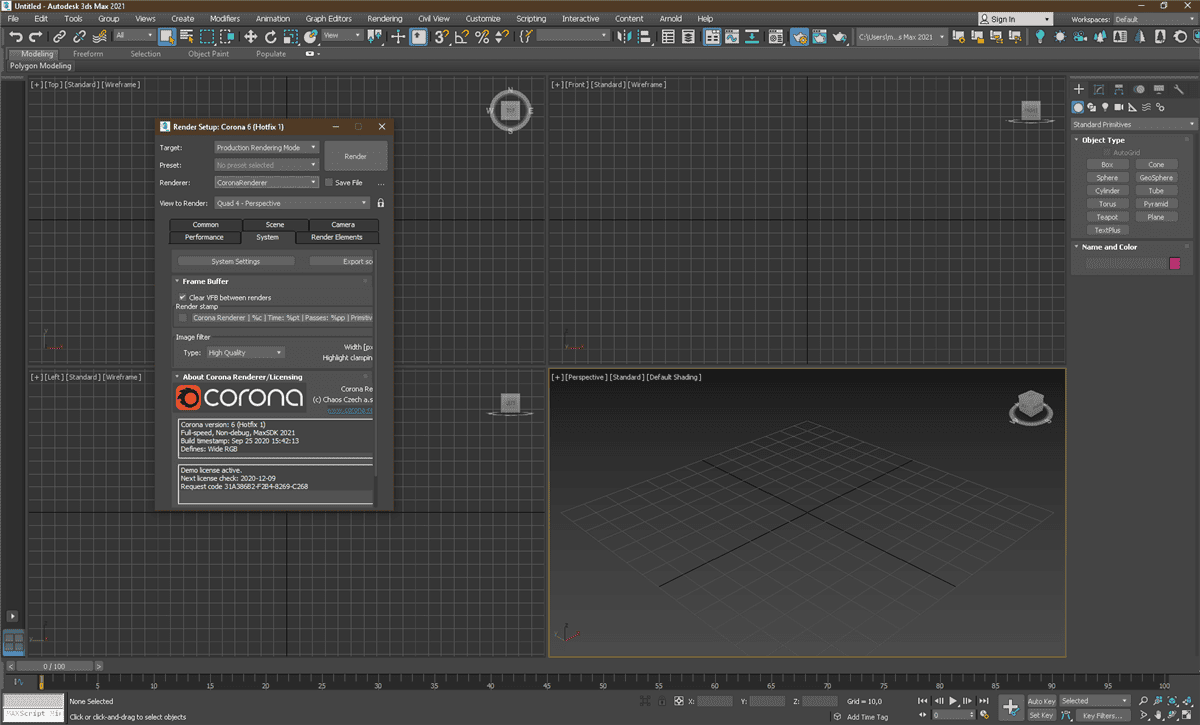Open the Rendering menu

[385, 19]
